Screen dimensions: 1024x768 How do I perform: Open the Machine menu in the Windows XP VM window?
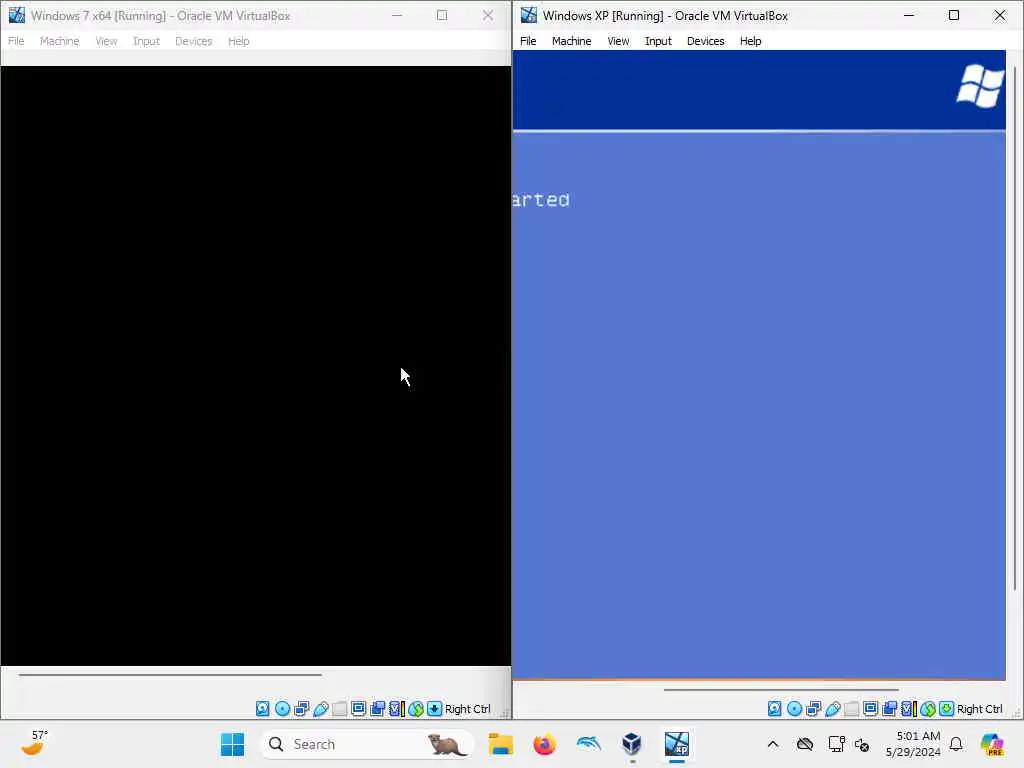(571, 41)
